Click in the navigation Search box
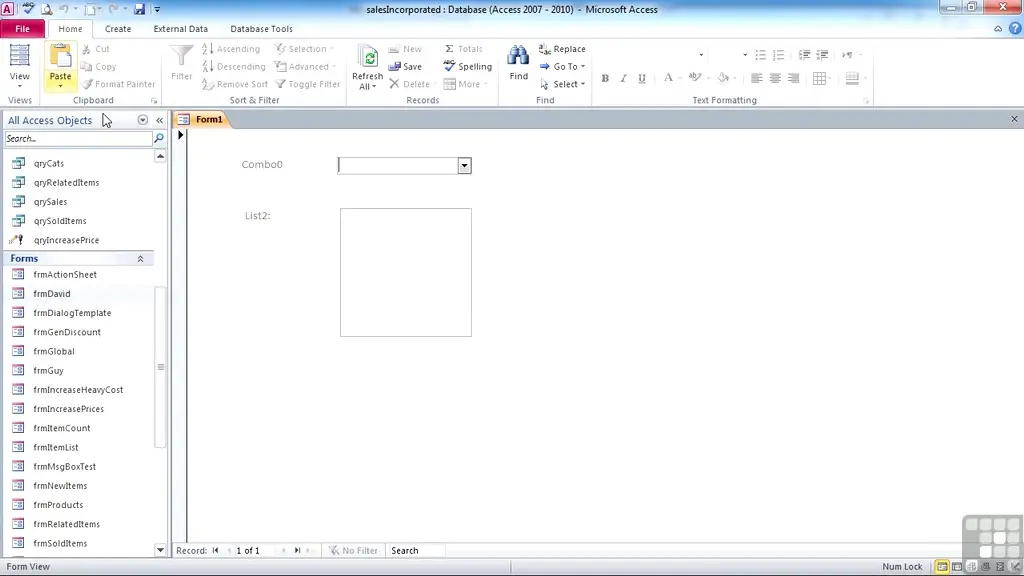 coord(78,138)
